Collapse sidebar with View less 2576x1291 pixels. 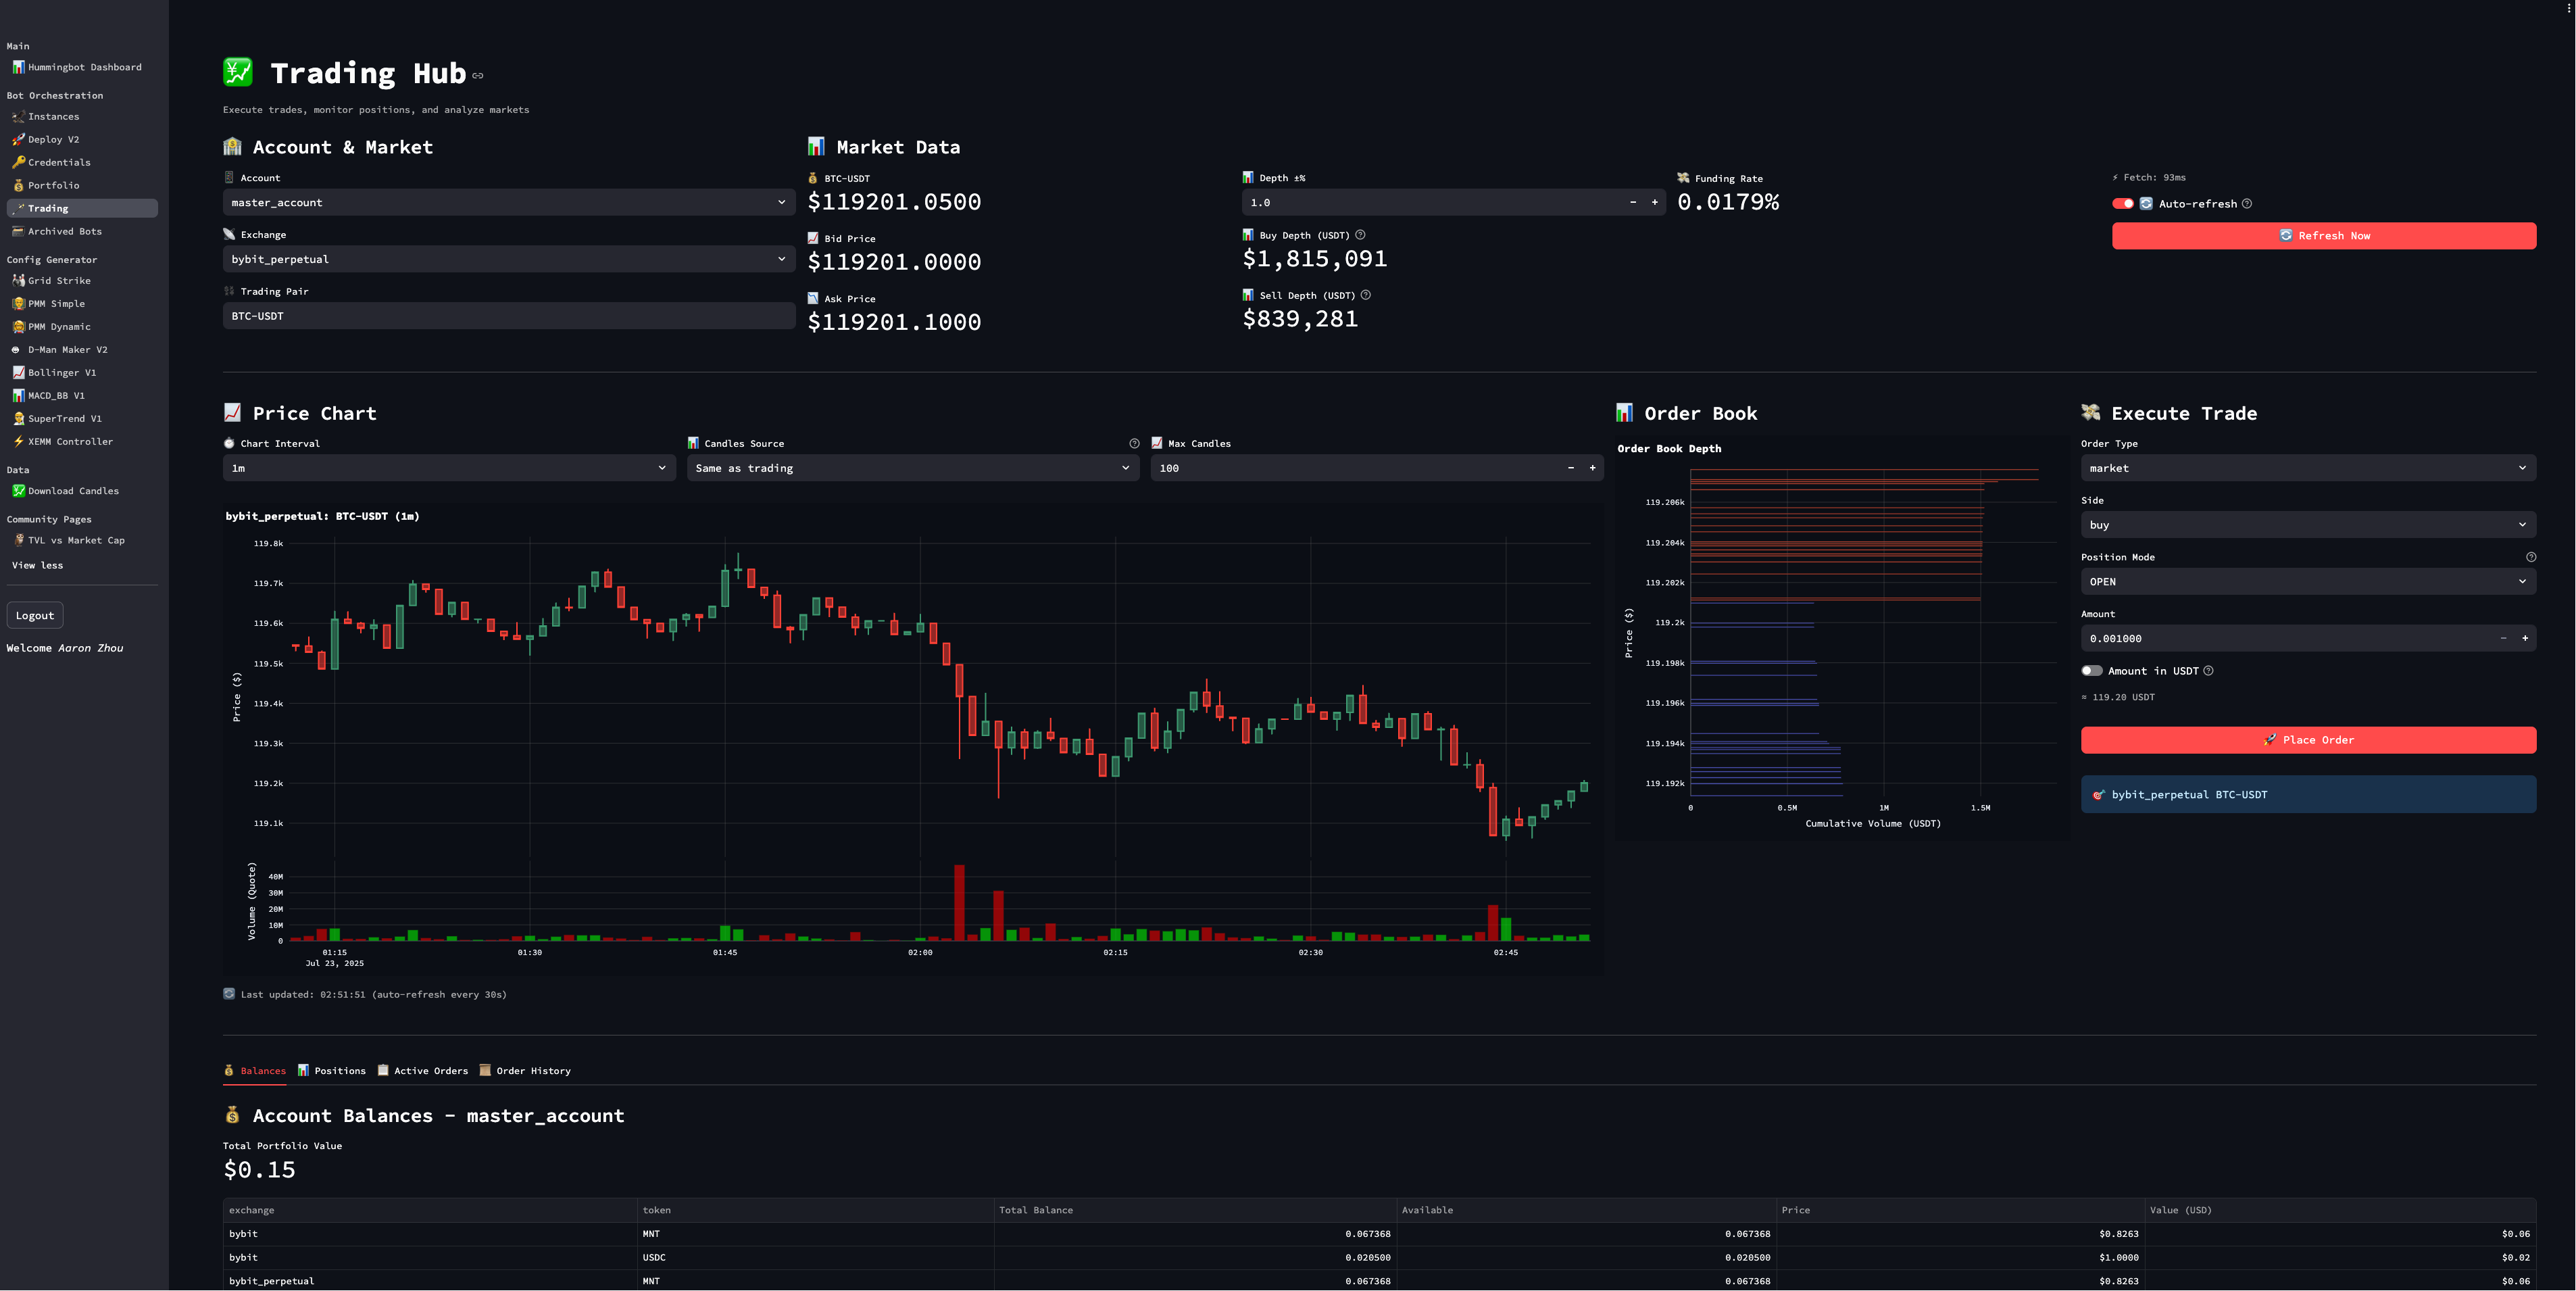(x=37, y=565)
